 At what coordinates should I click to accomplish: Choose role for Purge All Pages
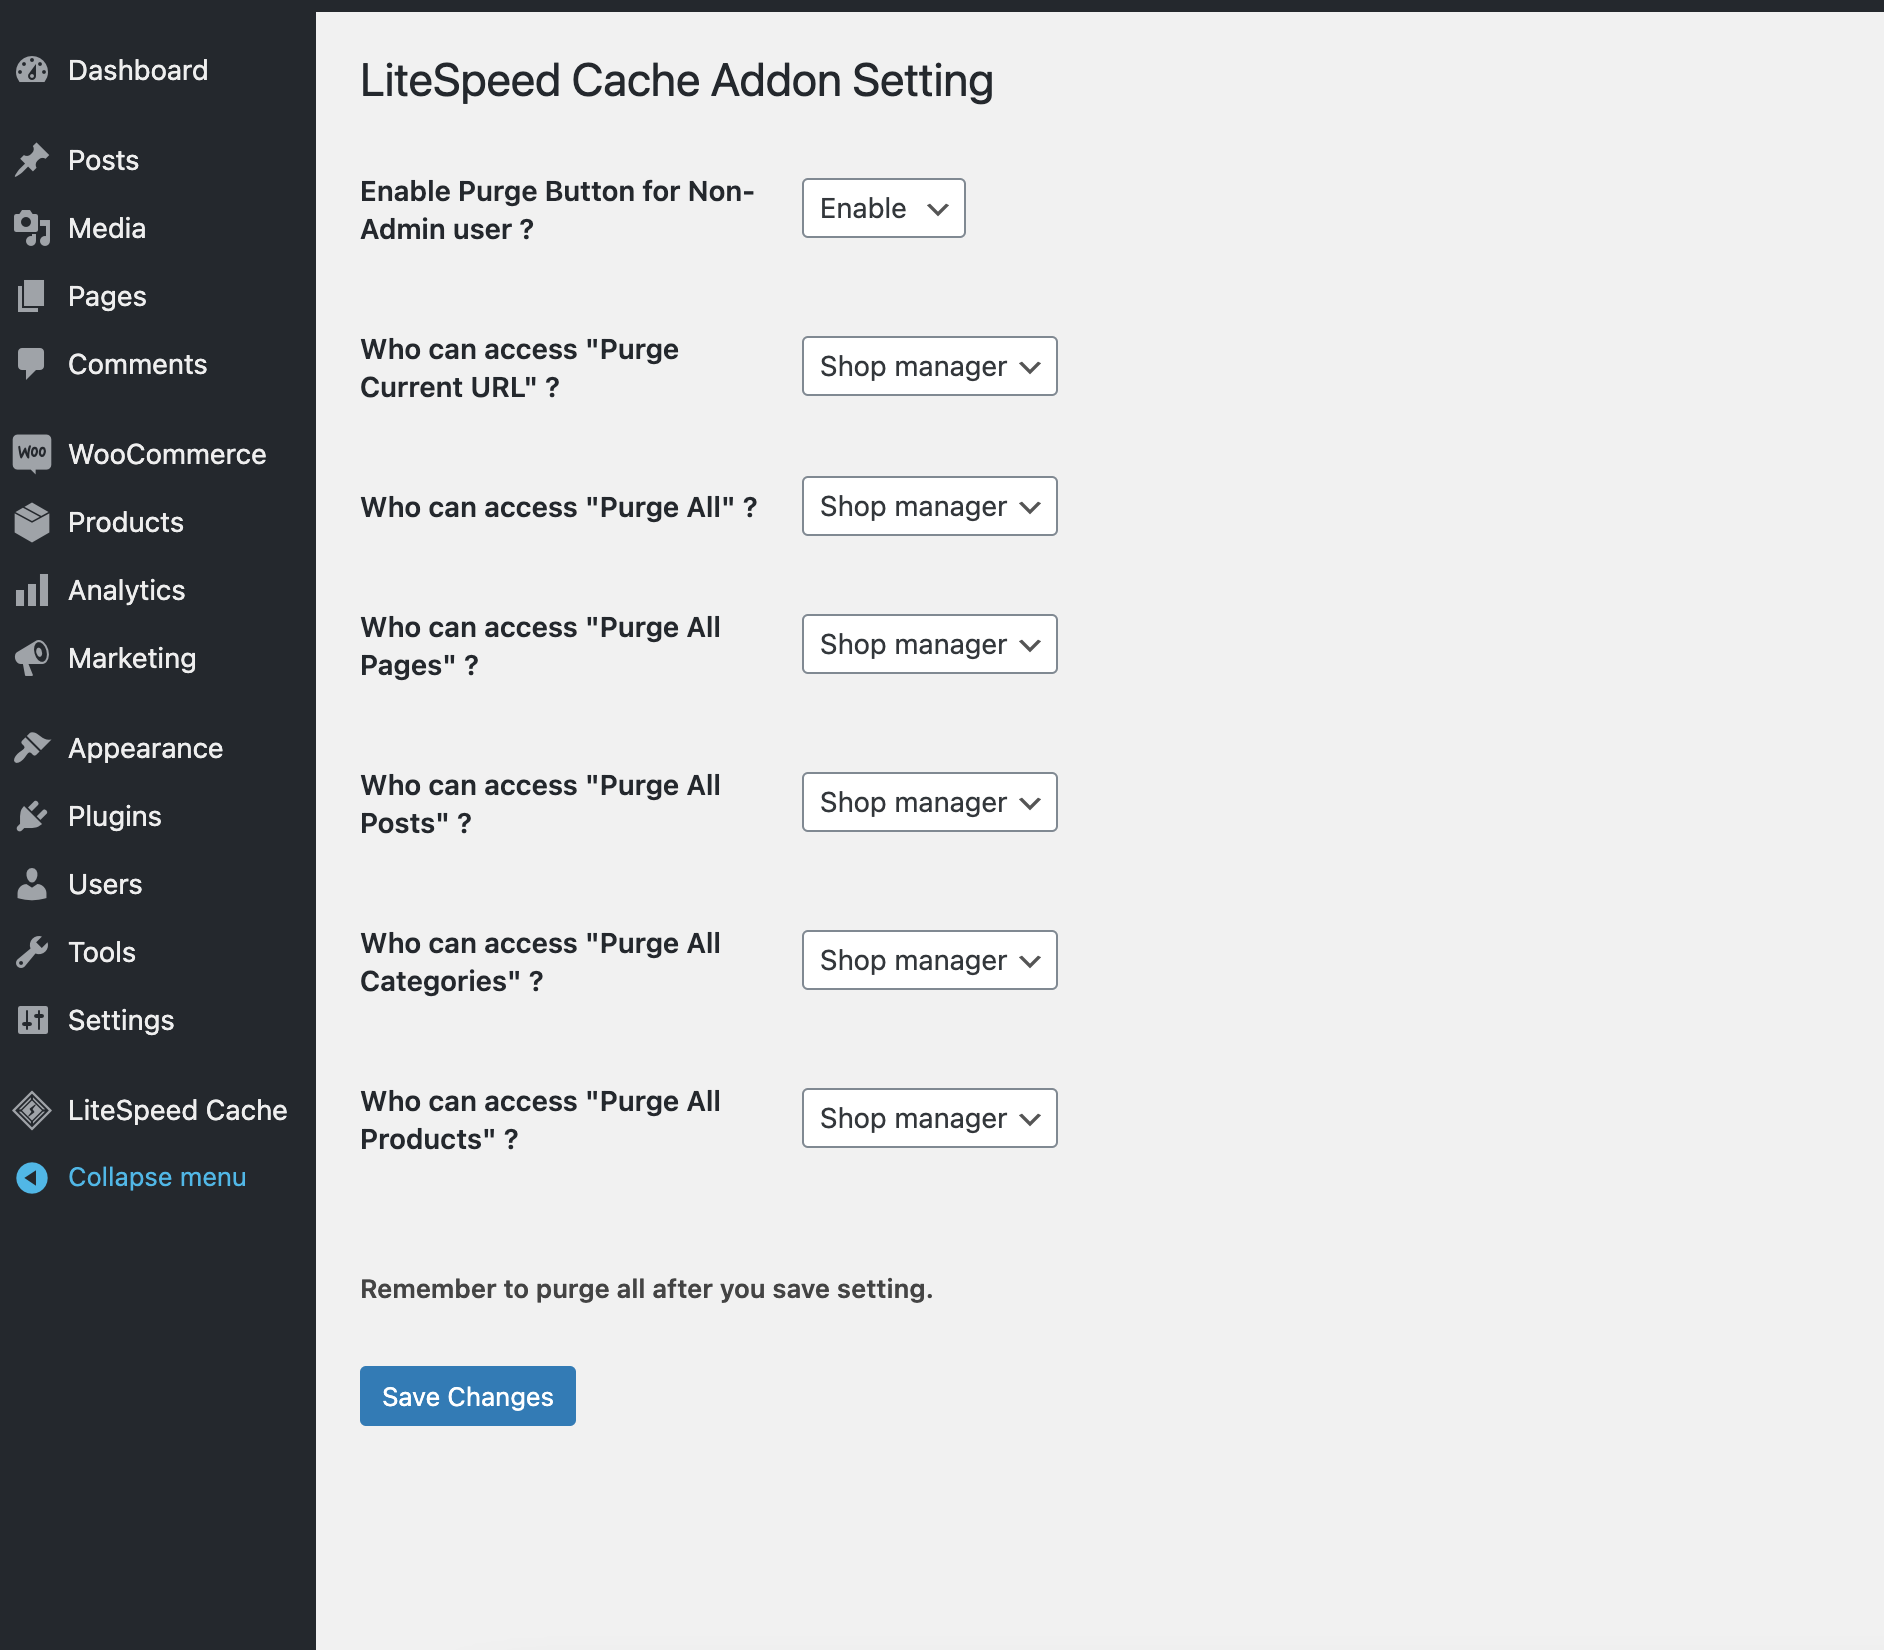929,644
